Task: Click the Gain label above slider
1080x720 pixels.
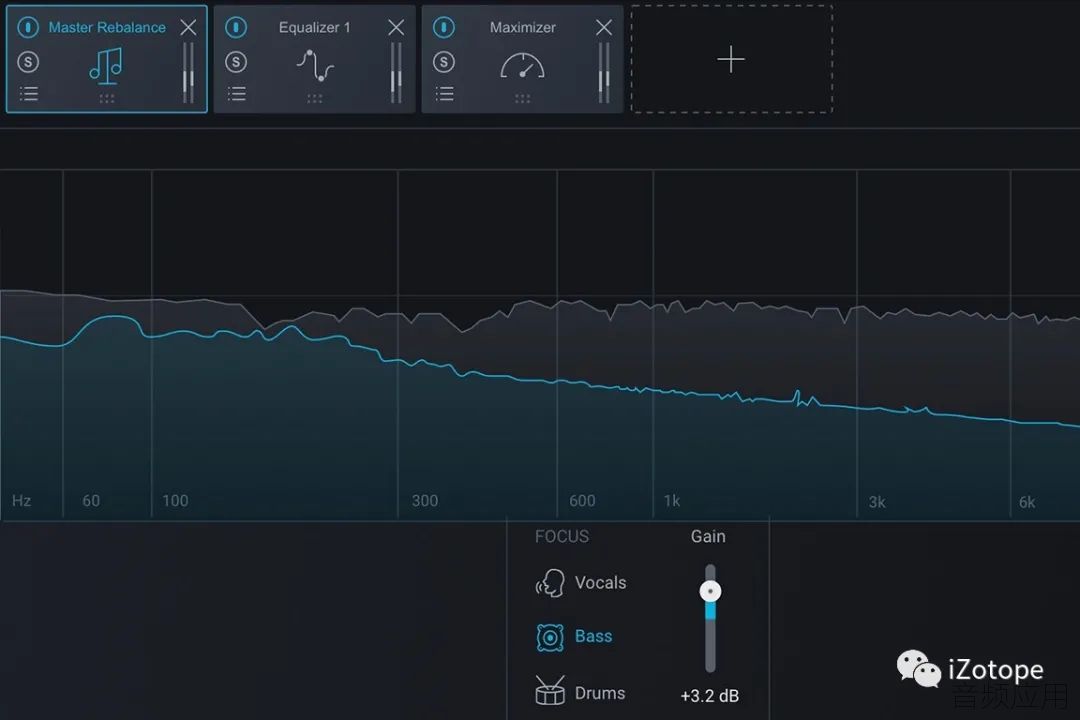Action: 708,537
